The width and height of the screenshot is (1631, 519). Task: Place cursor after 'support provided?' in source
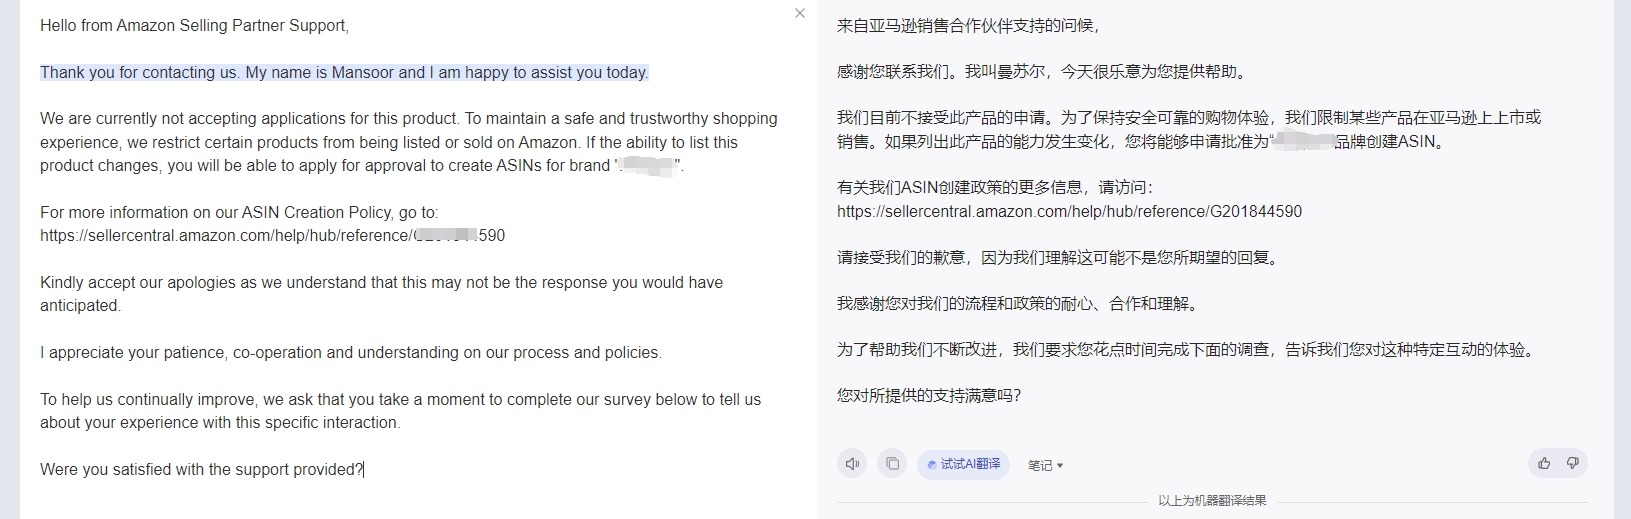pyautogui.click(x=364, y=469)
